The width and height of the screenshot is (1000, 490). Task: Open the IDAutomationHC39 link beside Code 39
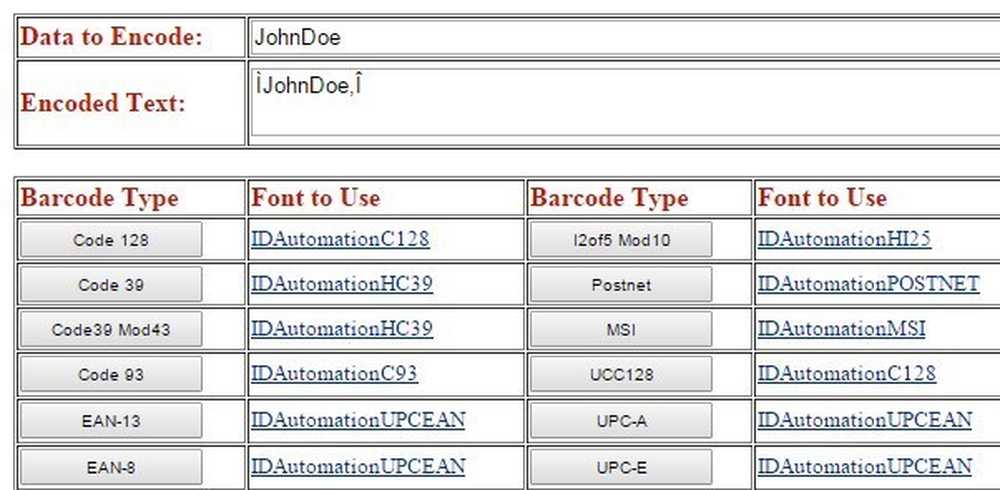pyautogui.click(x=342, y=283)
